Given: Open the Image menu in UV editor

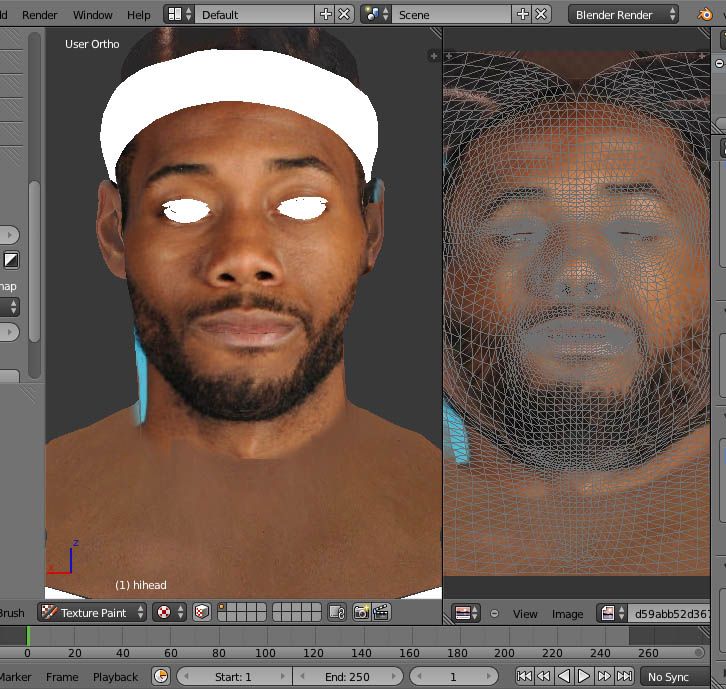Looking at the screenshot, I should tap(567, 614).
